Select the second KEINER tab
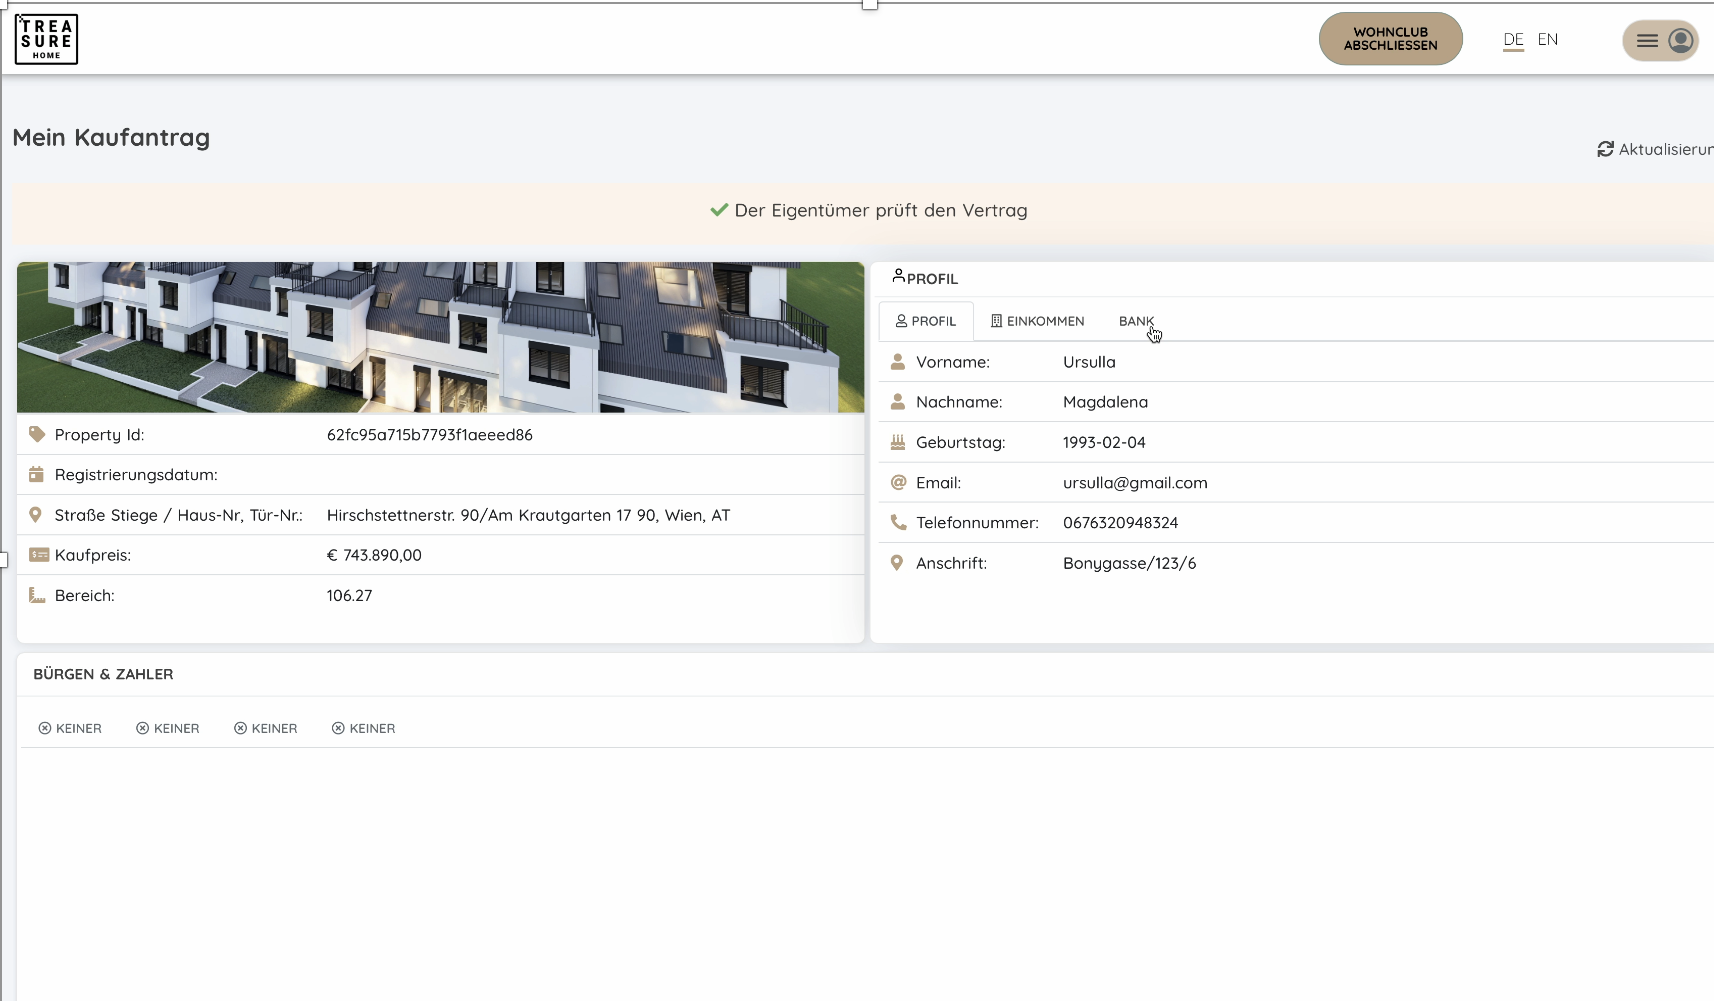The width and height of the screenshot is (1714, 1001). 168,728
